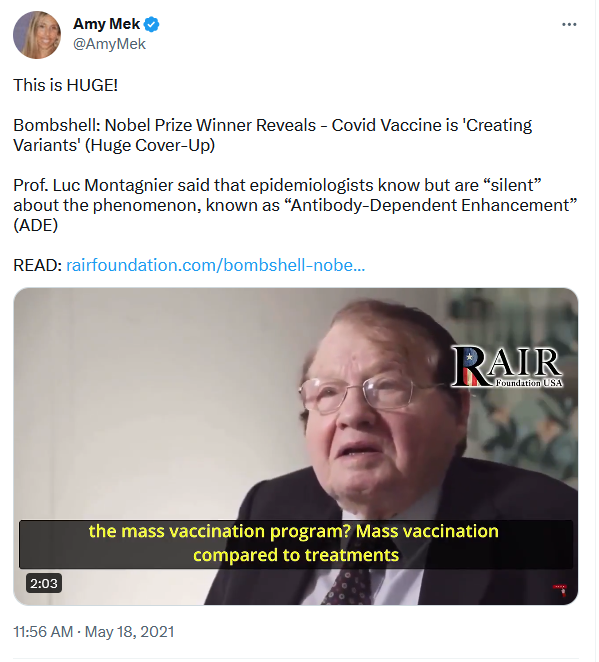Click the "READ:" label before the link

[38, 265]
